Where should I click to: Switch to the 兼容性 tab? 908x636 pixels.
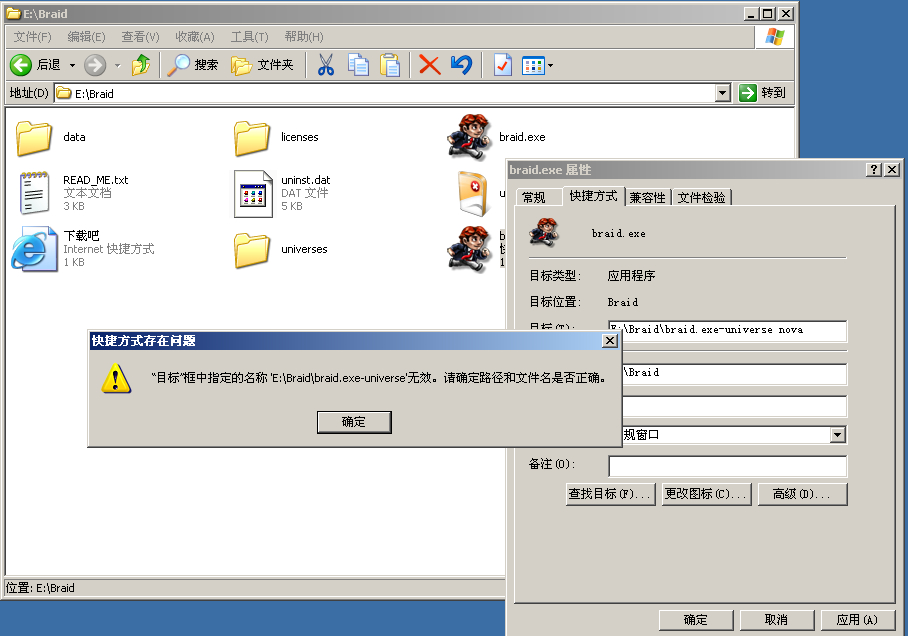(x=647, y=198)
